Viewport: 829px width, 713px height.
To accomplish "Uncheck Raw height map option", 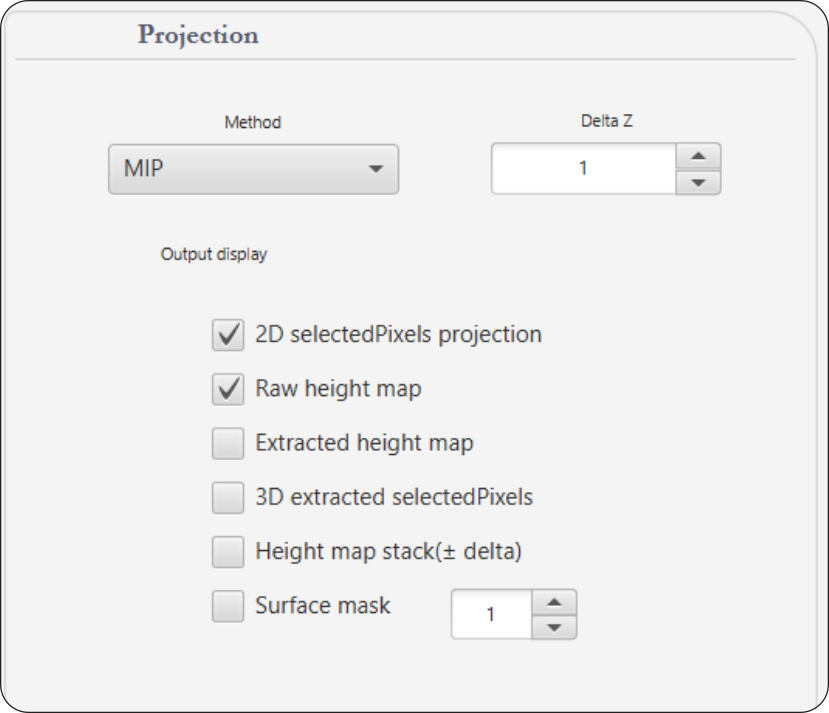I will (x=228, y=389).
